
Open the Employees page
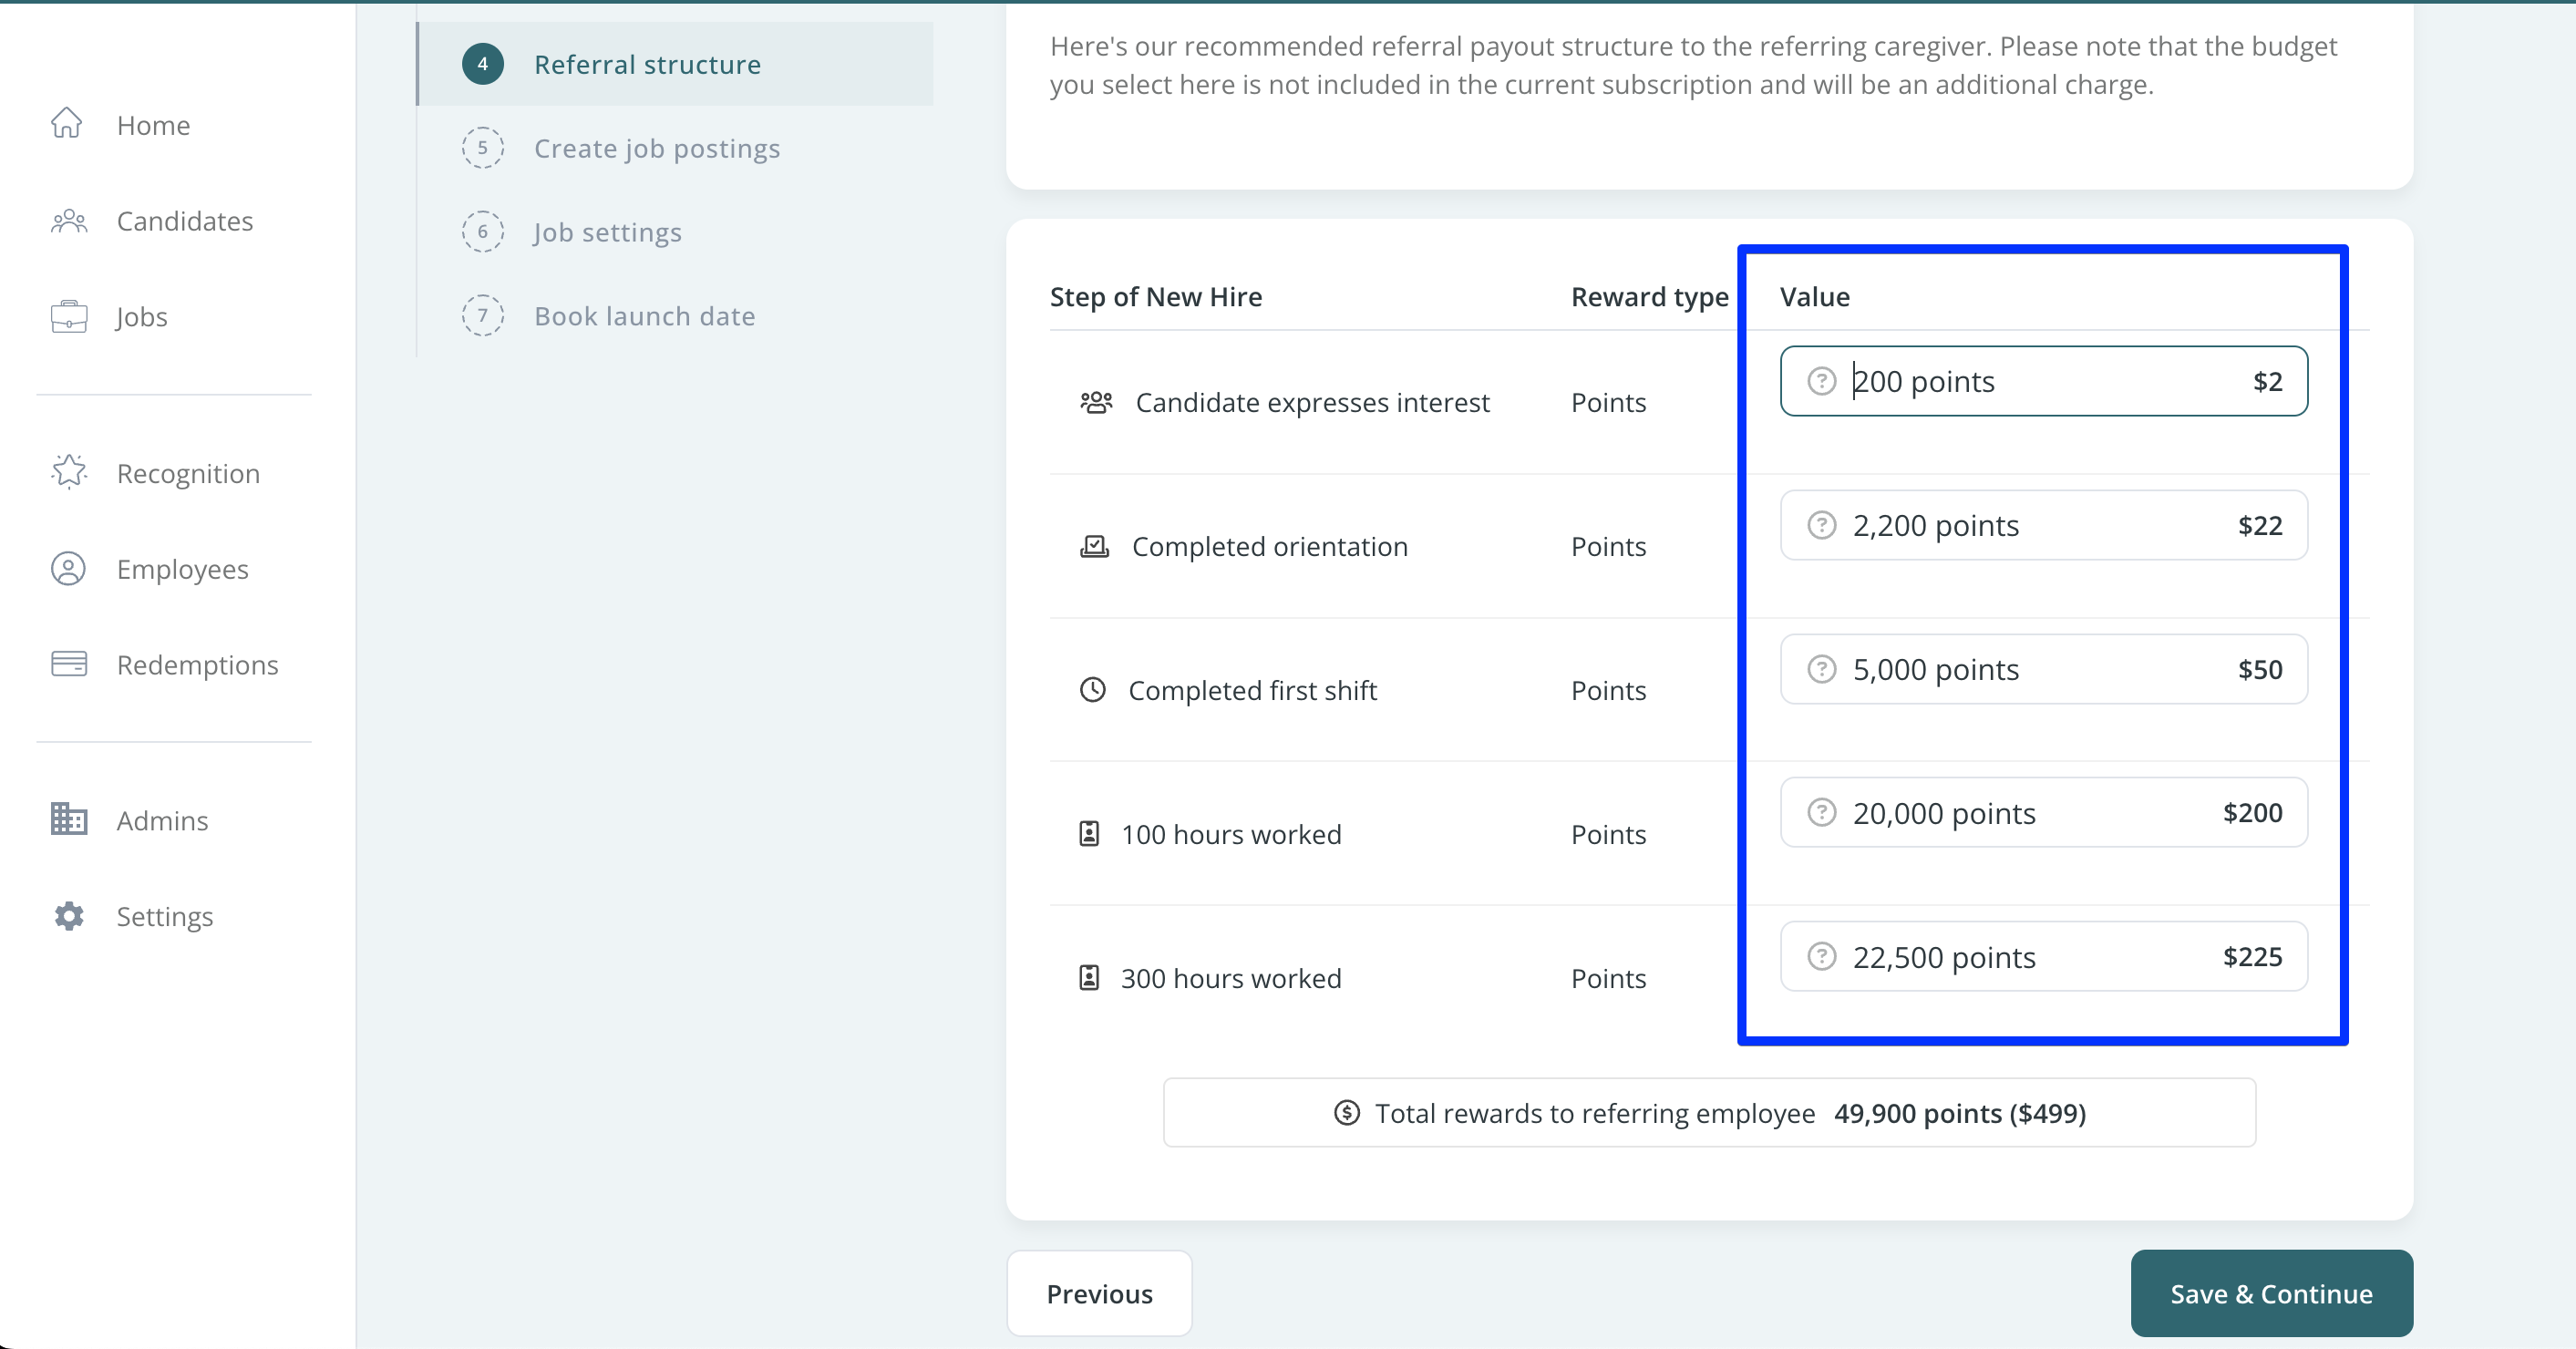pyautogui.click(x=182, y=569)
